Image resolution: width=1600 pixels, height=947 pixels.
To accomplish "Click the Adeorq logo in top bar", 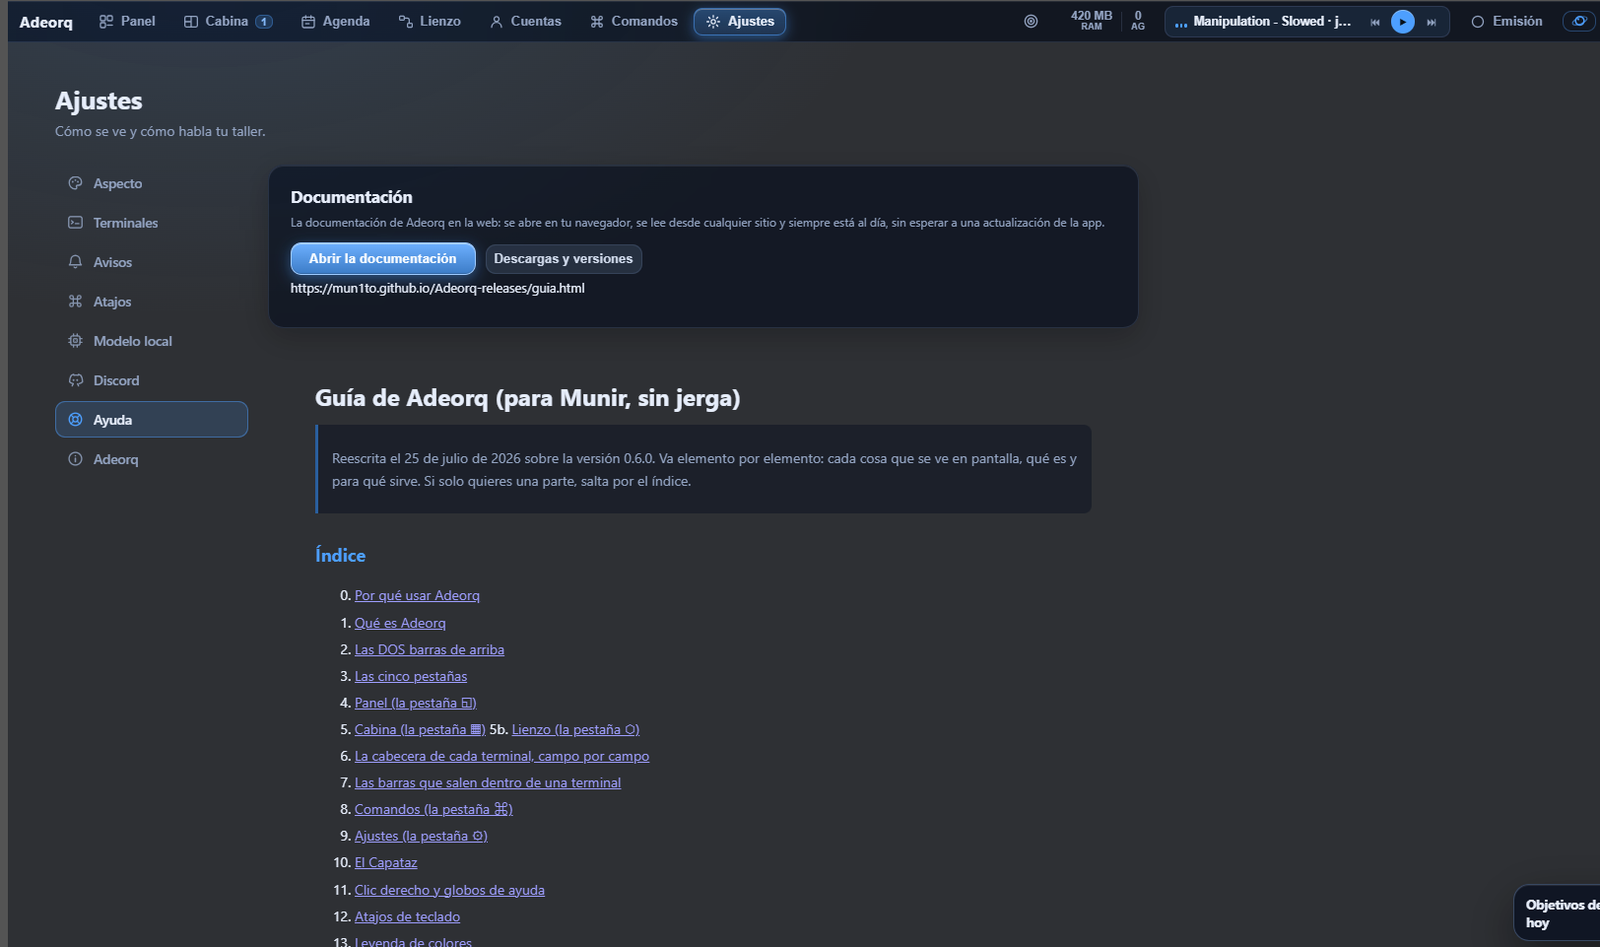I will 46,22.
